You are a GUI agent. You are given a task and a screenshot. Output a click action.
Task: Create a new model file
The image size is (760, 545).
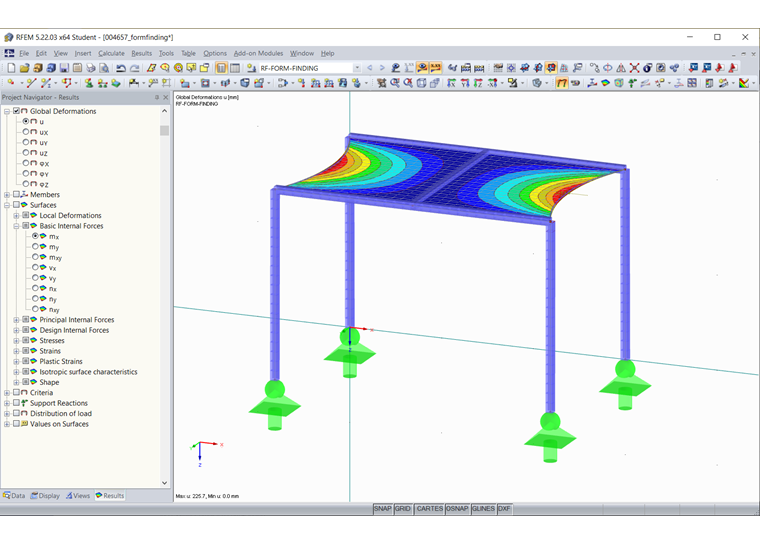11,68
